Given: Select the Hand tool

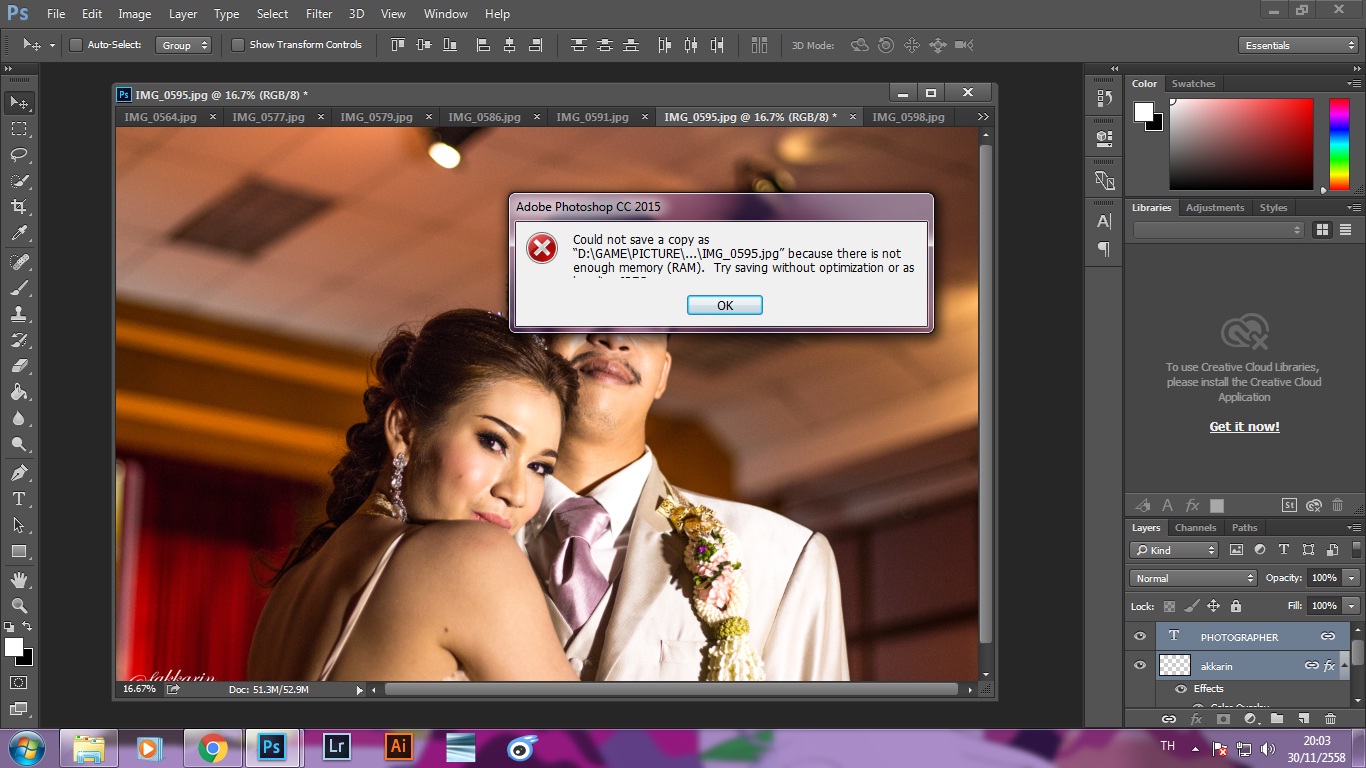Looking at the screenshot, I should pos(19,580).
